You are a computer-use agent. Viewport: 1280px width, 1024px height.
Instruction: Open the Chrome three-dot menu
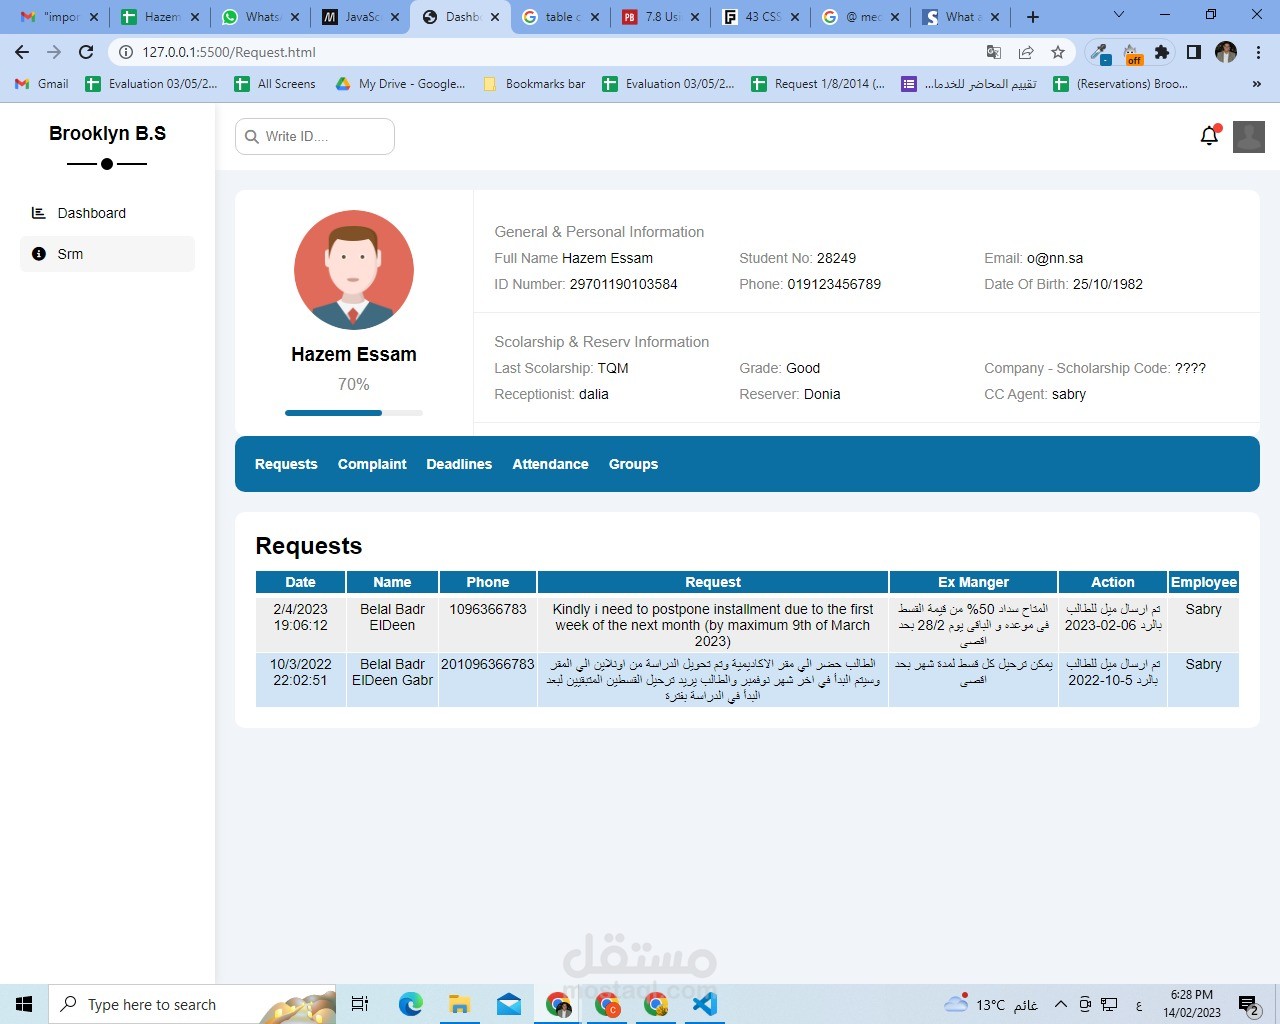(x=1258, y=52)
